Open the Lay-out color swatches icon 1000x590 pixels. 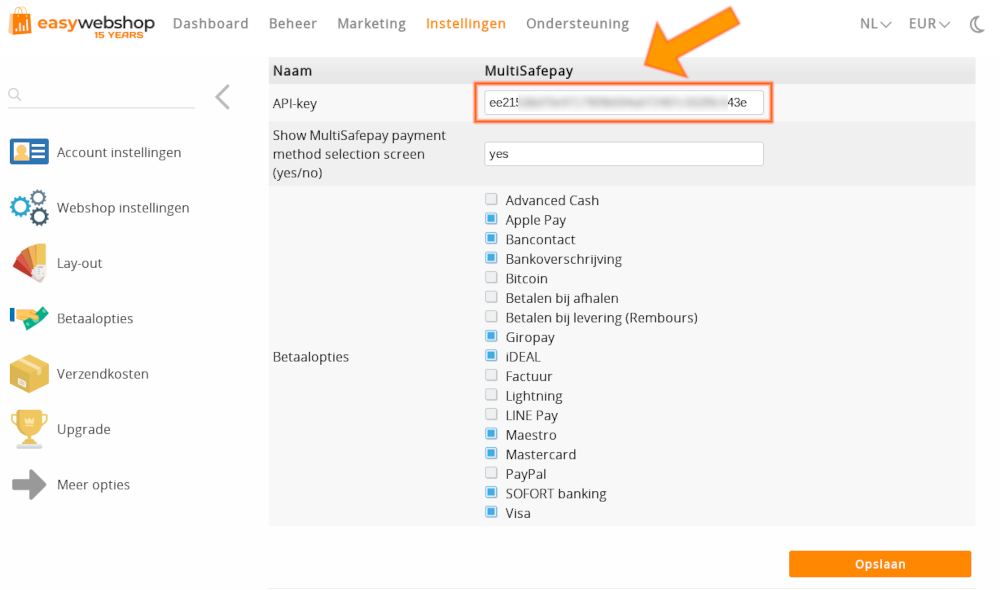point(30,263)
